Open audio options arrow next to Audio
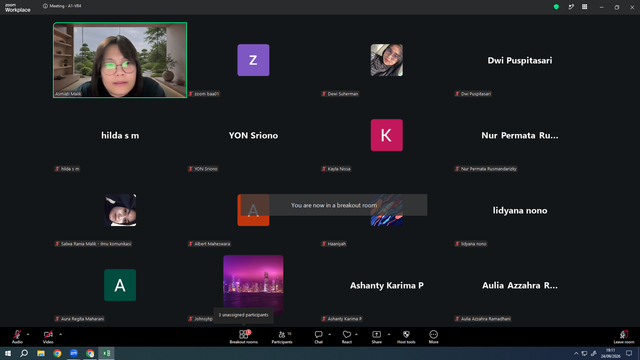 tap(28, 334)
